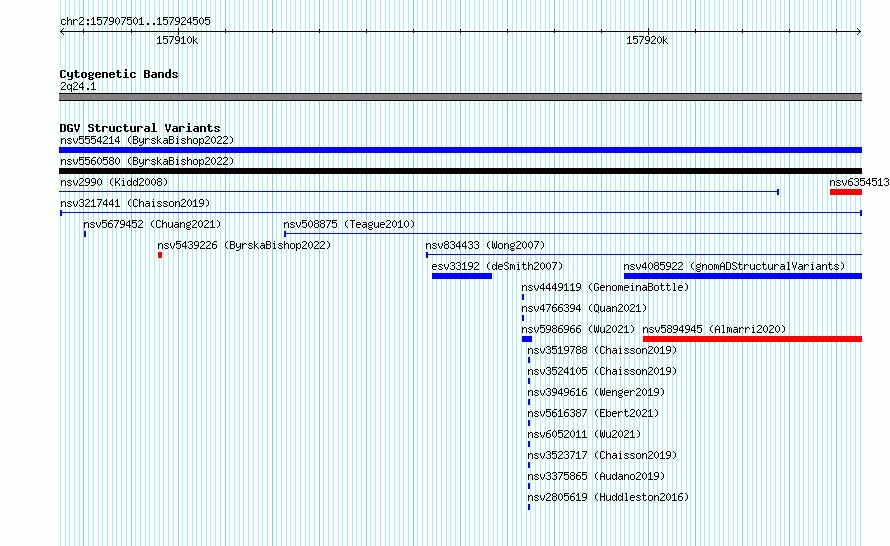Click the red bar of nsv5894945
Screen dimensions: 890x546
pyautogui.click(x=753, y=339)
